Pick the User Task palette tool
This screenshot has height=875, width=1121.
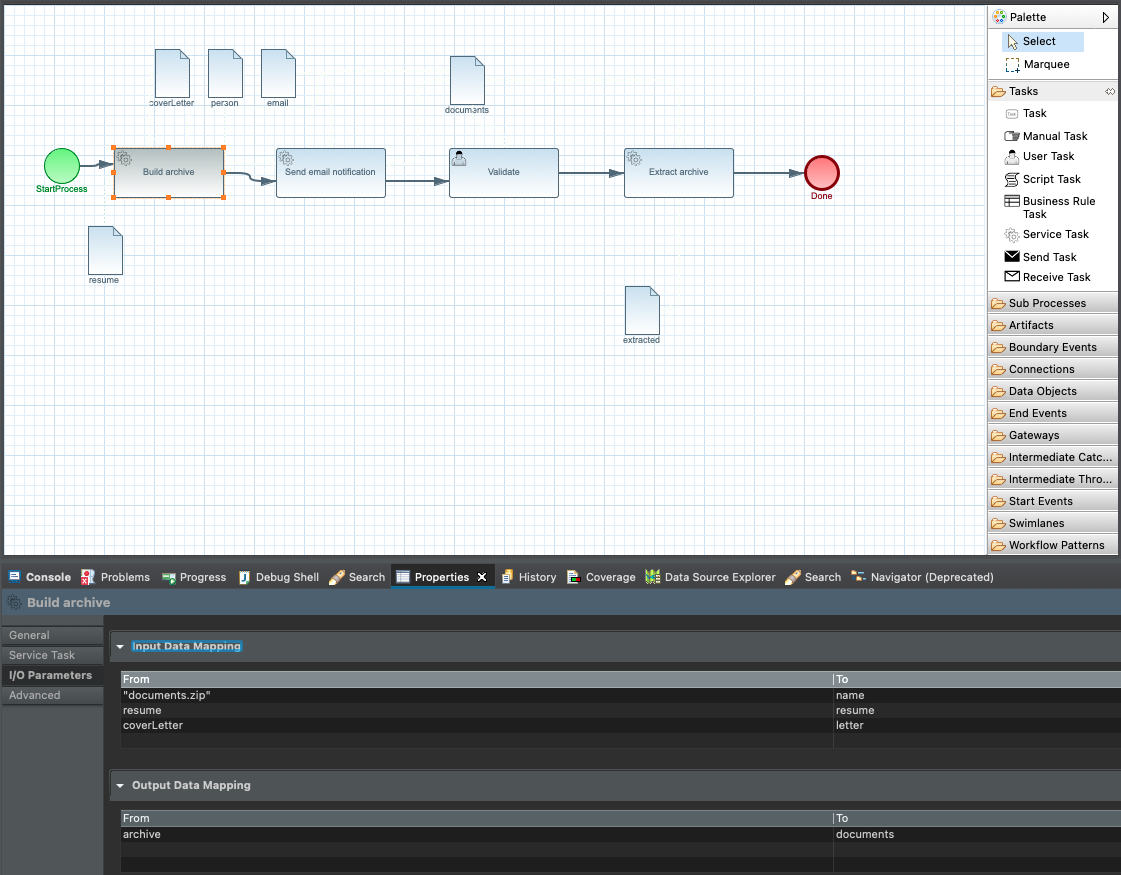1047,157
